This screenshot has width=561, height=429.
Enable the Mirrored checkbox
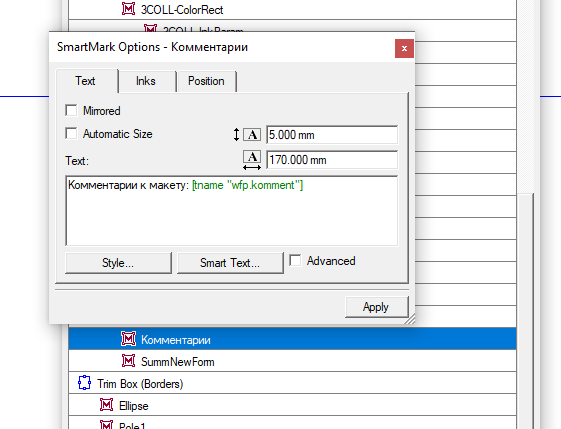click(71, 110)
